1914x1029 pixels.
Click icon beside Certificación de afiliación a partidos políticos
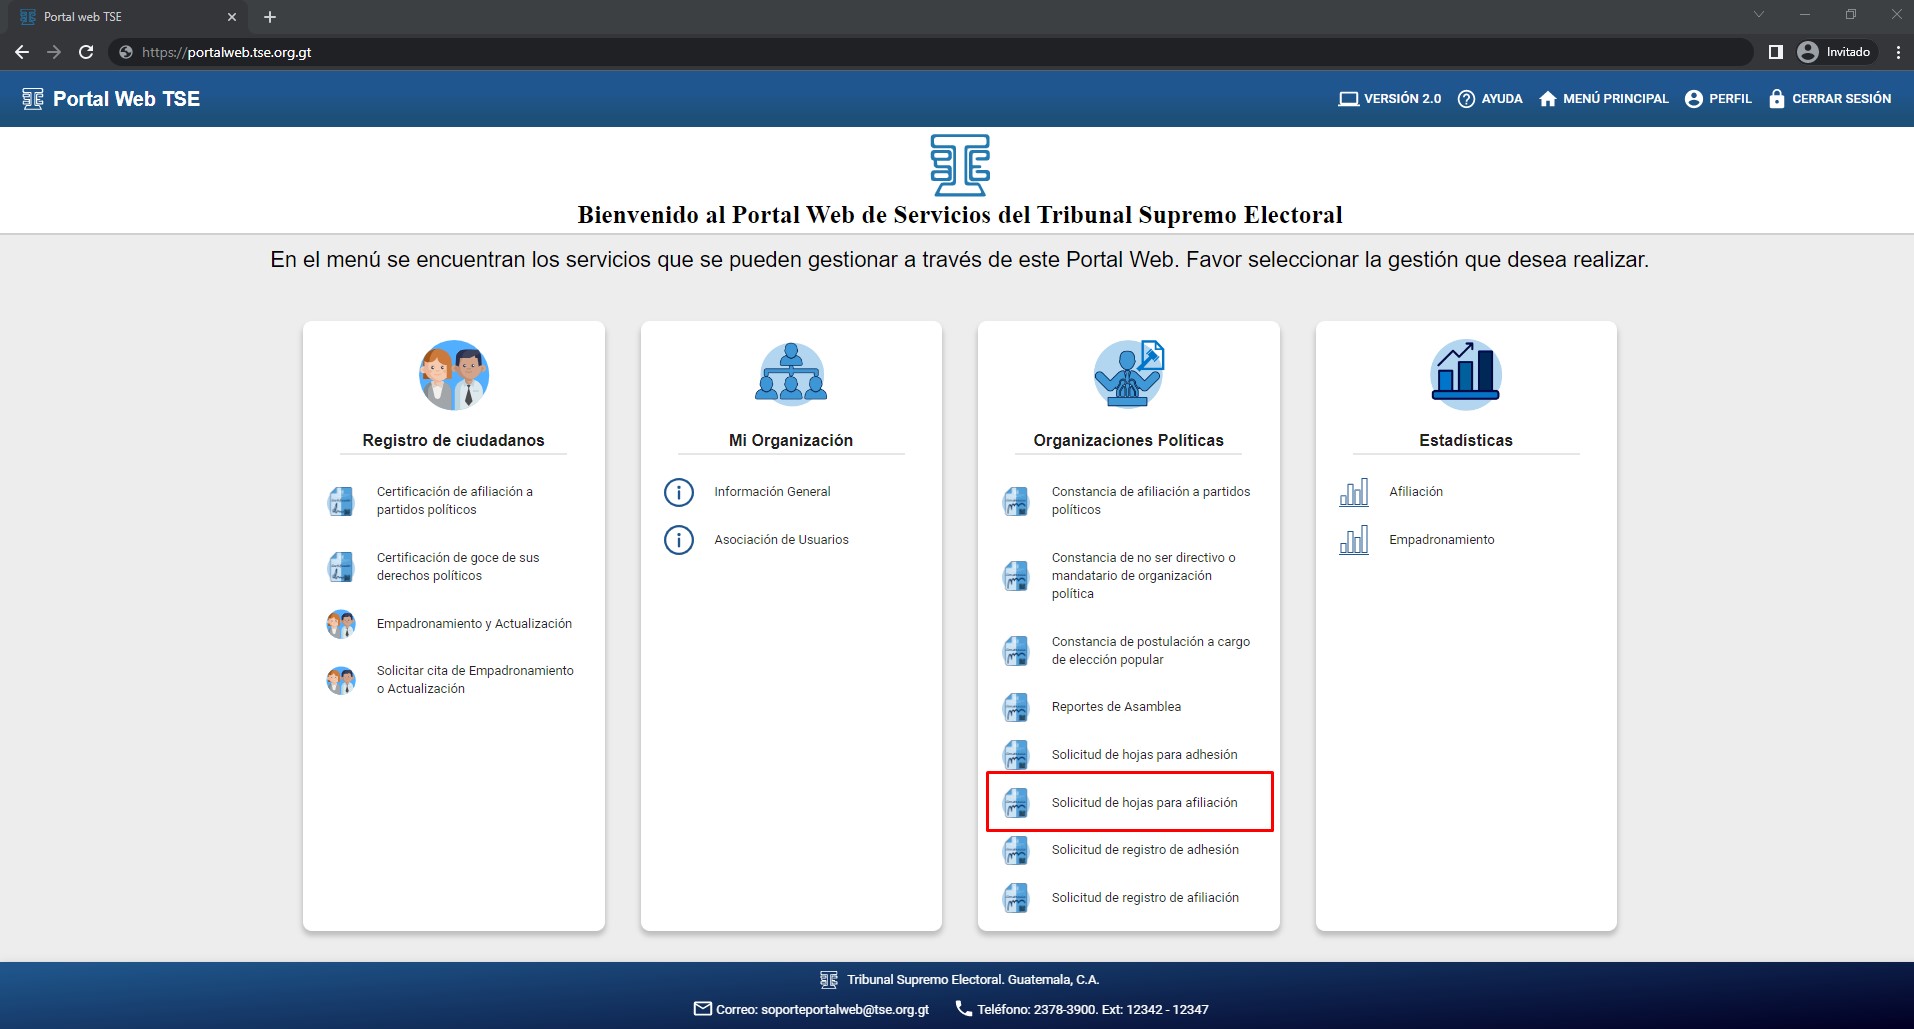coord(341,501)
